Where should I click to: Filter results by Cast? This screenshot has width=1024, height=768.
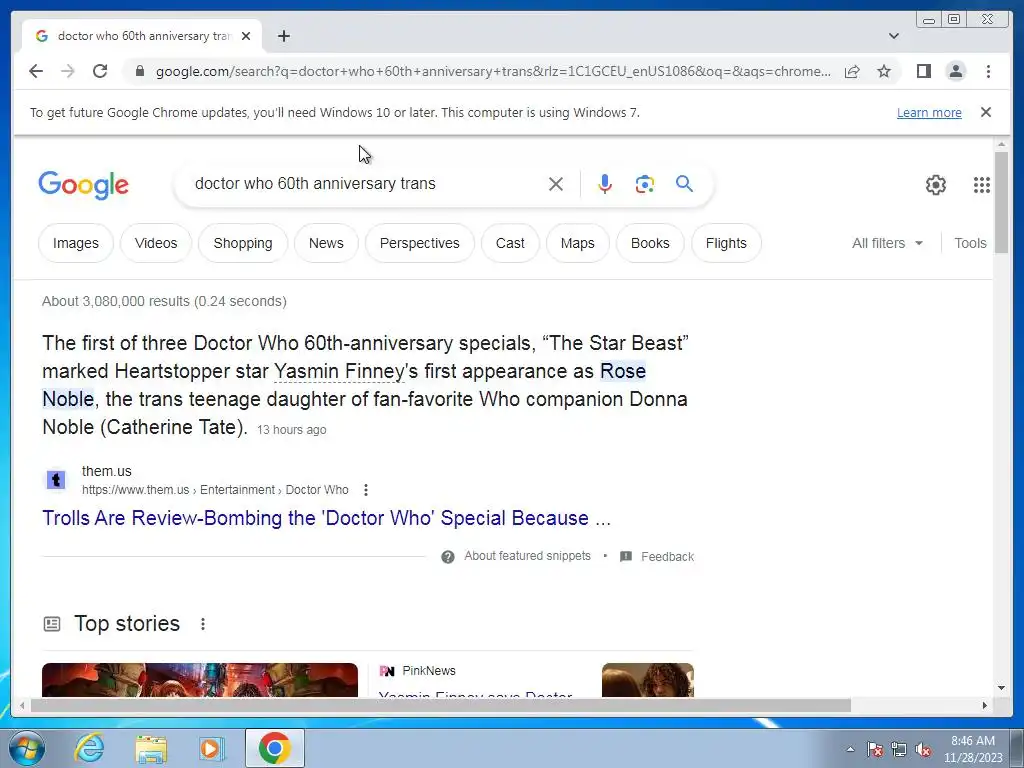coord(510,243)
